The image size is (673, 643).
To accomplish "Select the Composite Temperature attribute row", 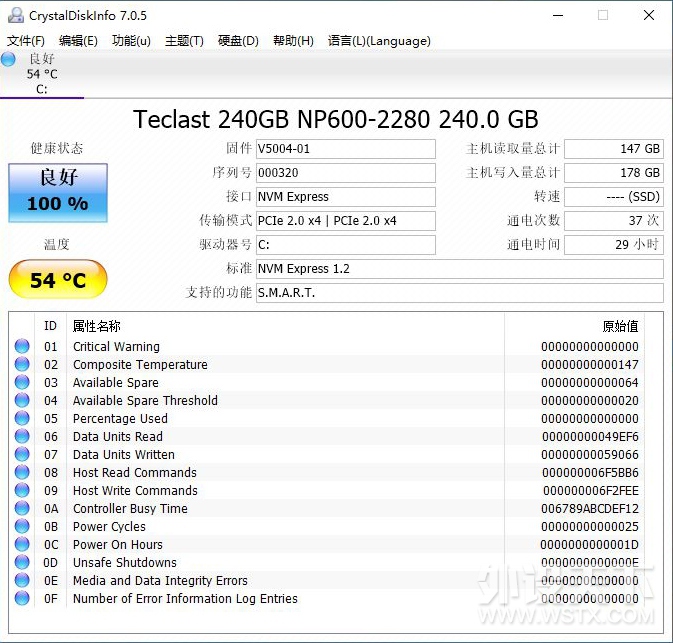I will 326,364.
